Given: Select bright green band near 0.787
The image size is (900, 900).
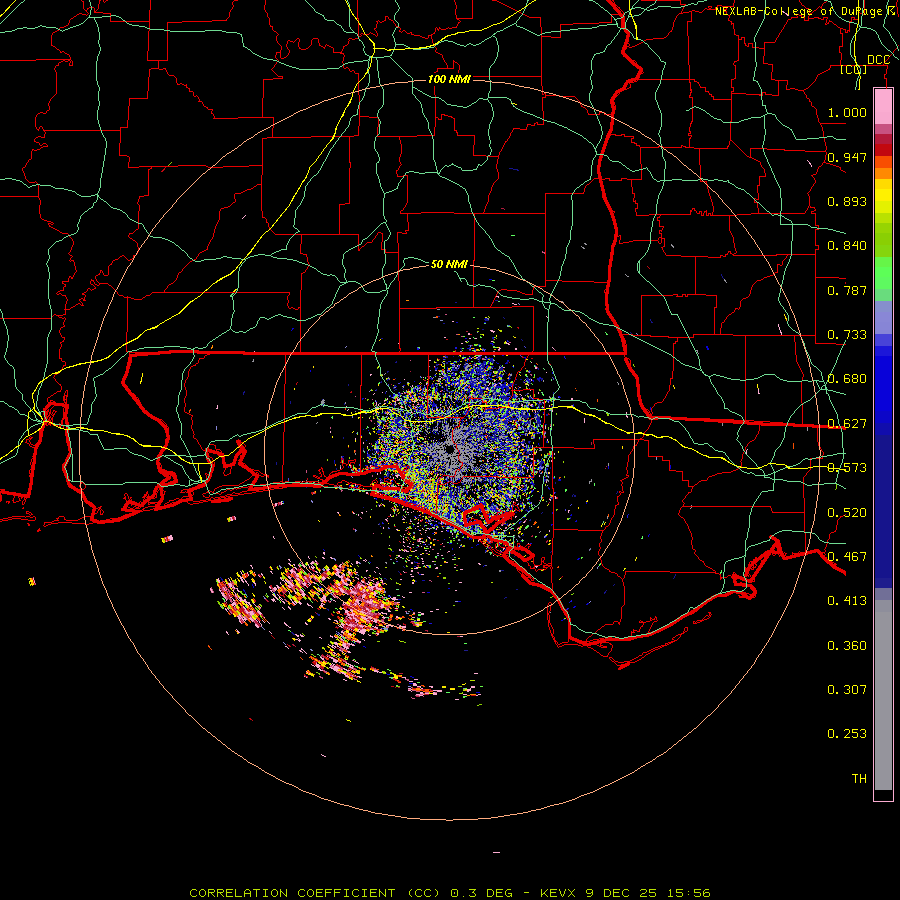Looking at the screenshot, I should [x=883, y=273].
